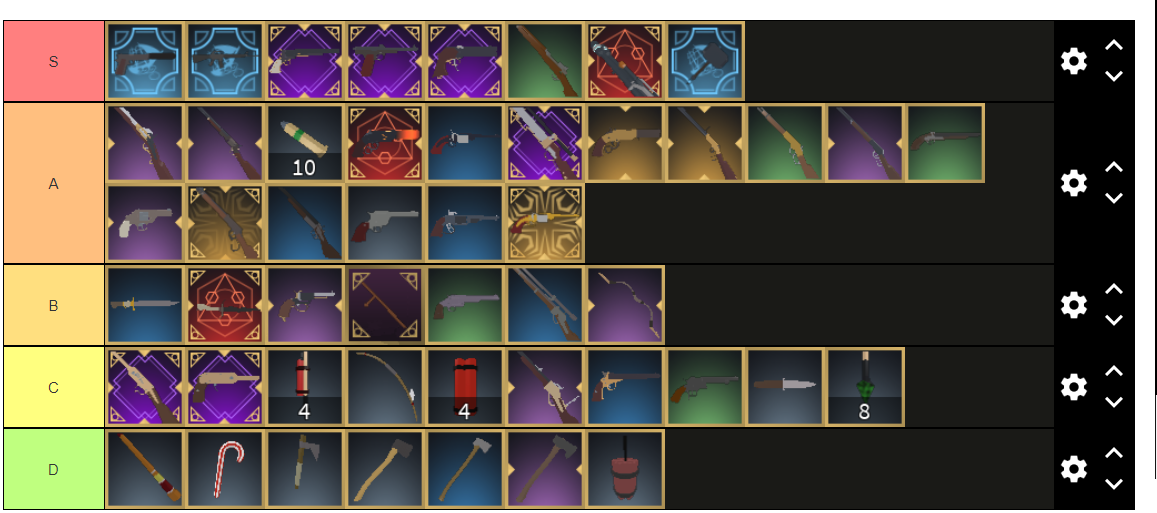Open settings gear for D tier row

1074,469
